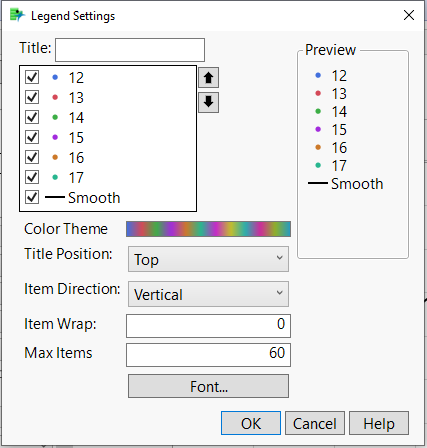Click the red marker for item 13
427x448 pixels.
tap(55, 97)
